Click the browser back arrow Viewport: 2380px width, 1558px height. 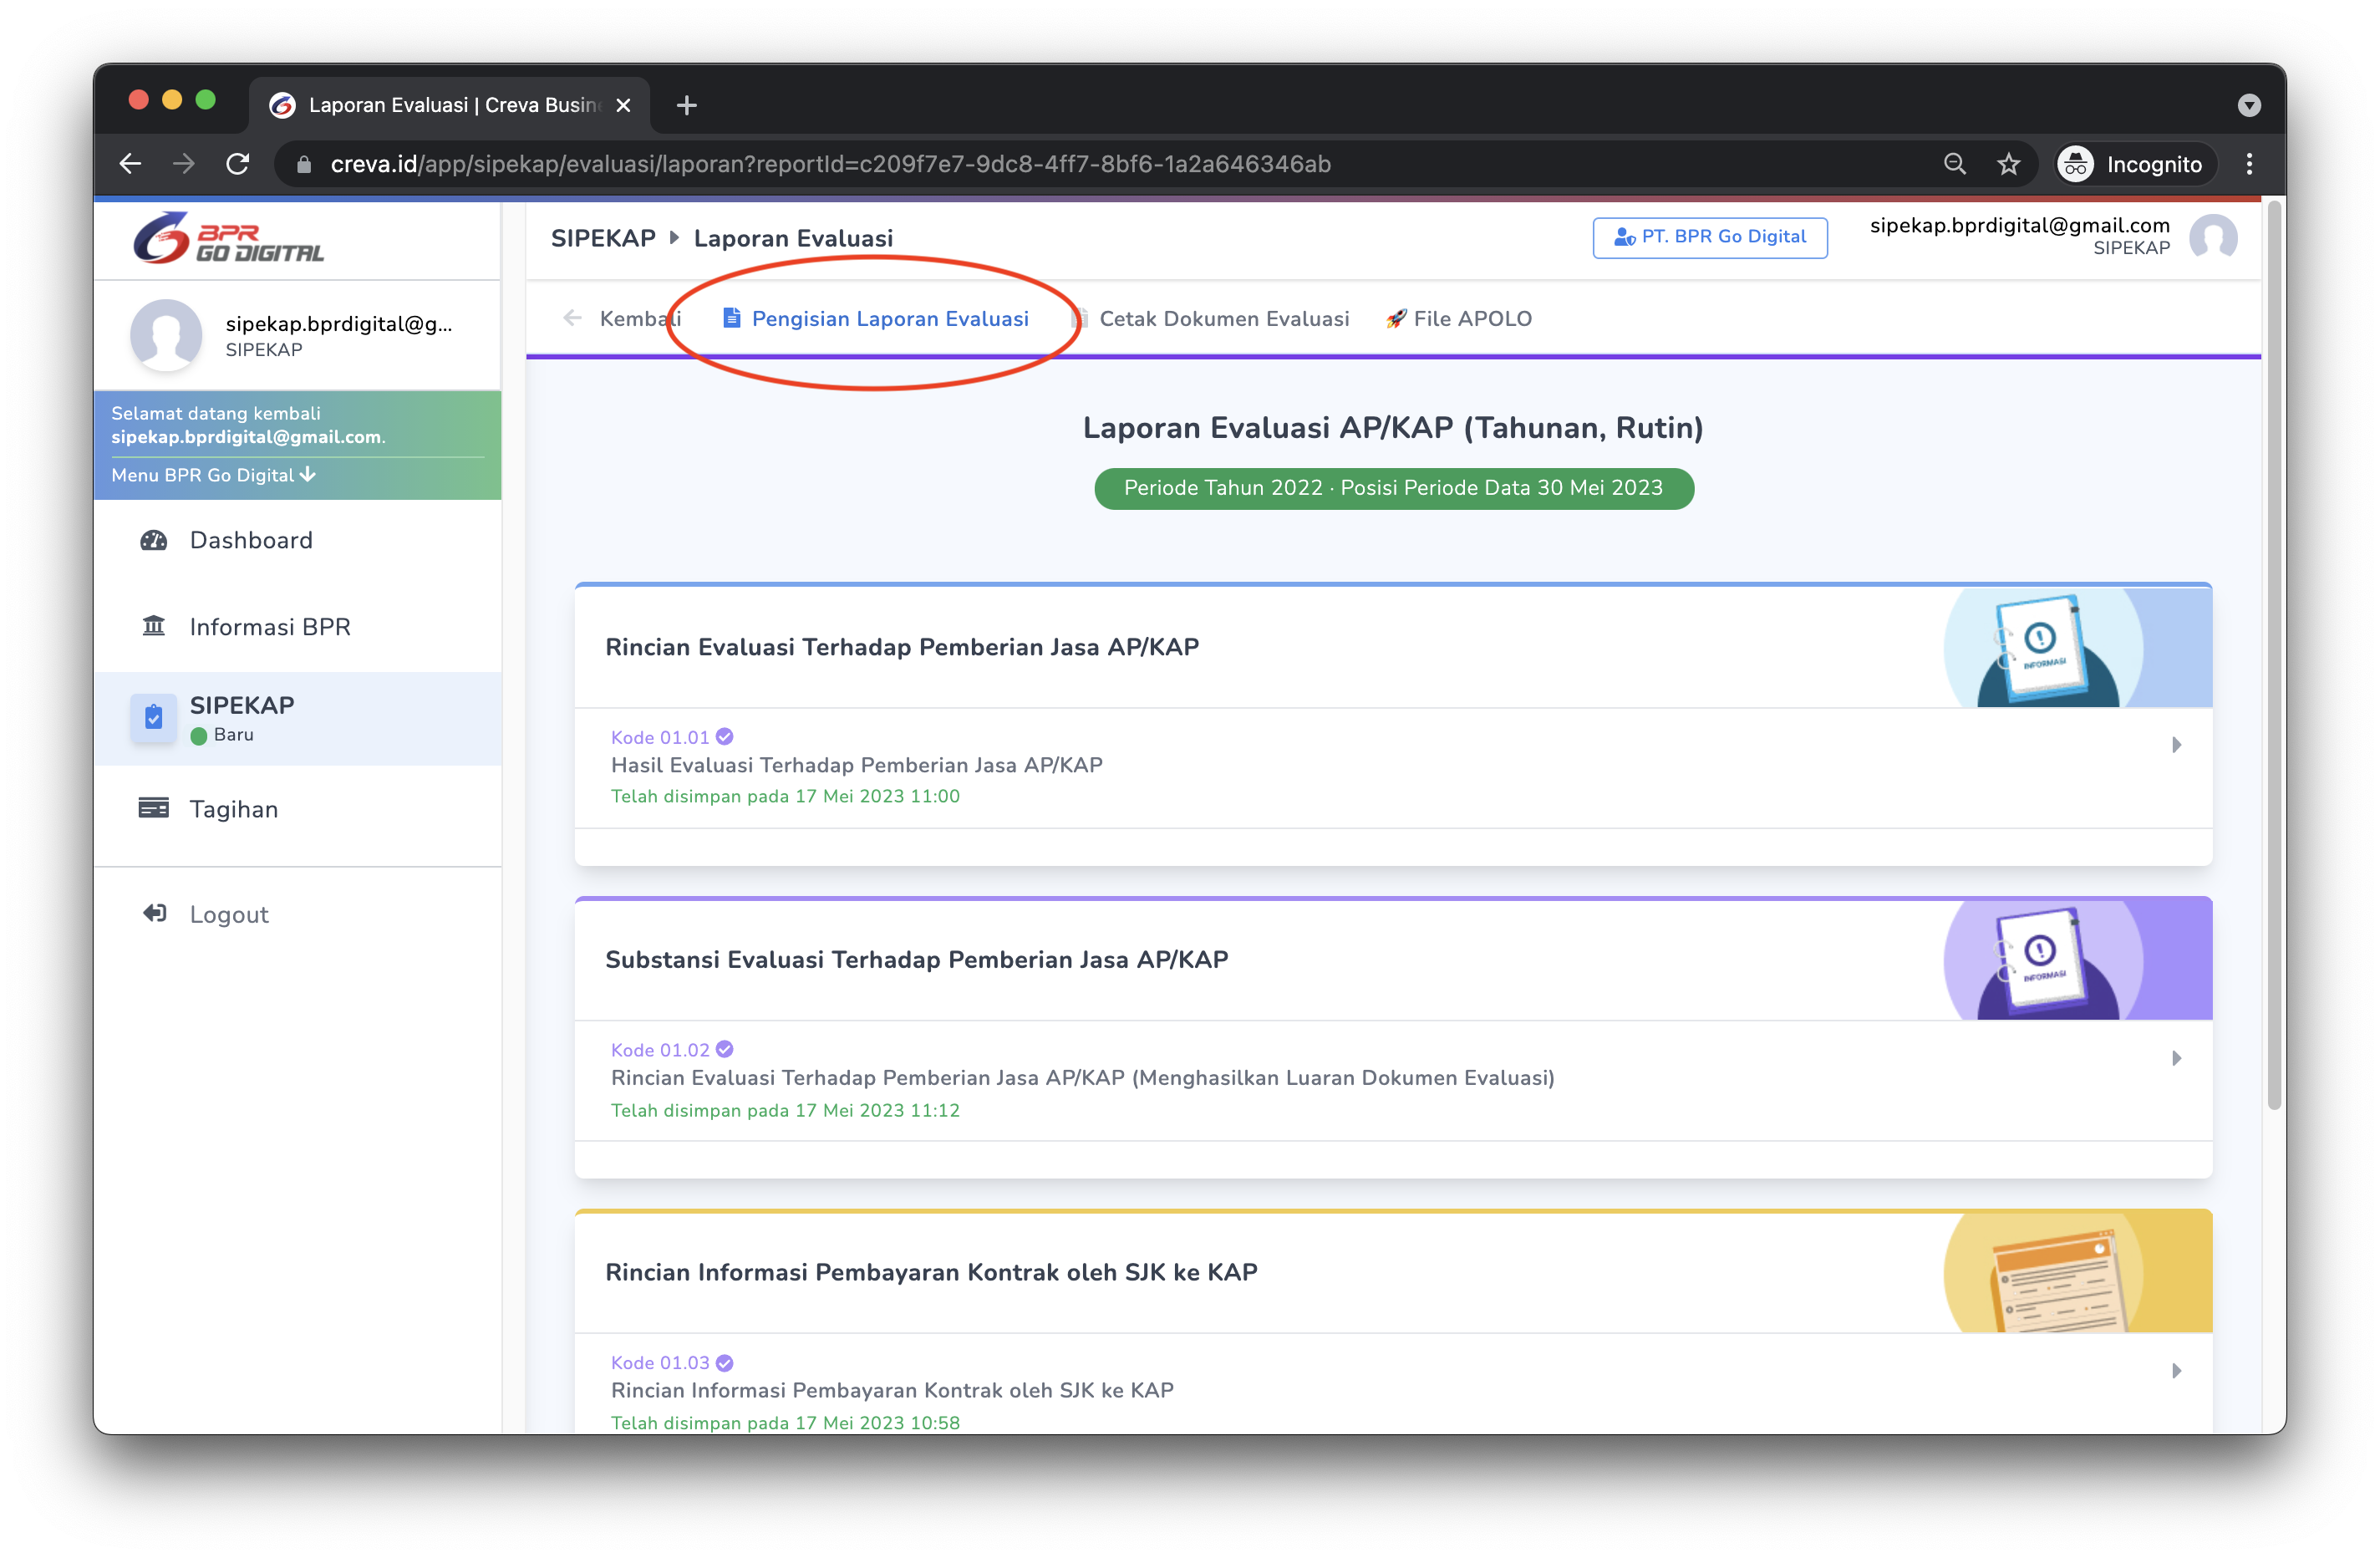click(x=130, y=164)
